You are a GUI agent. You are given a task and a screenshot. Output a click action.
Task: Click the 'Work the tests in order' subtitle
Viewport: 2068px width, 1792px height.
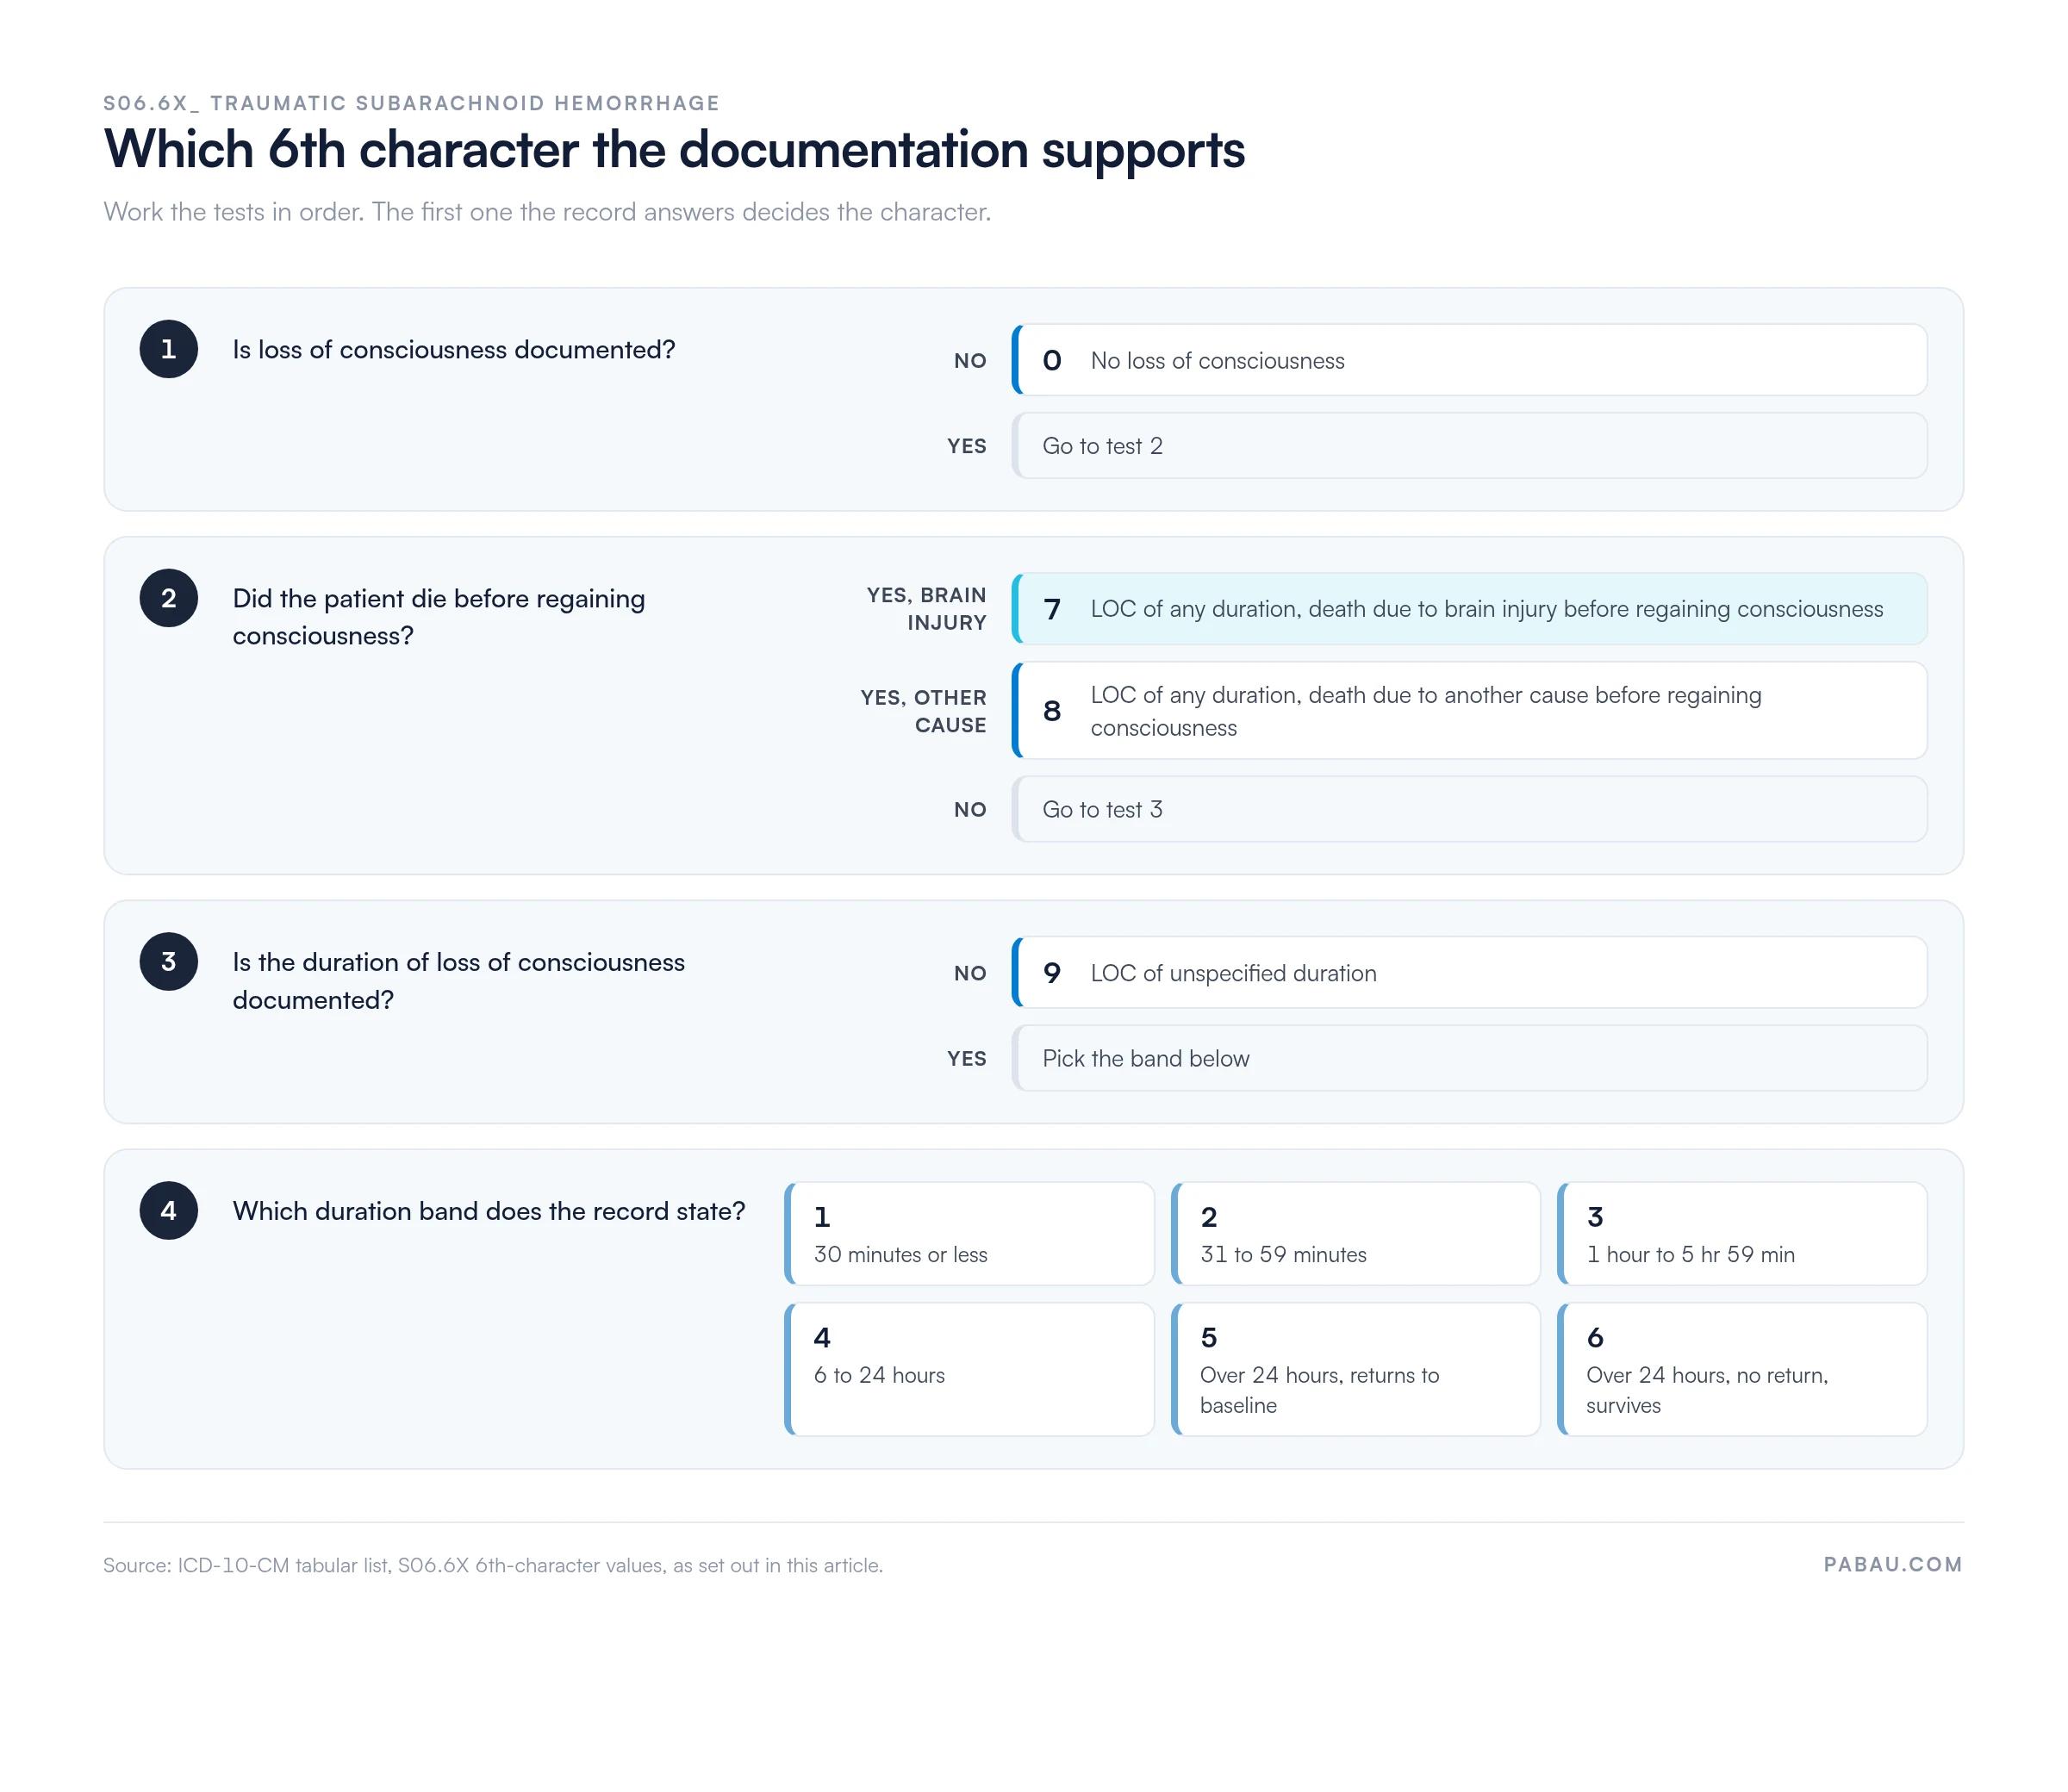click(x=547, y=212)
